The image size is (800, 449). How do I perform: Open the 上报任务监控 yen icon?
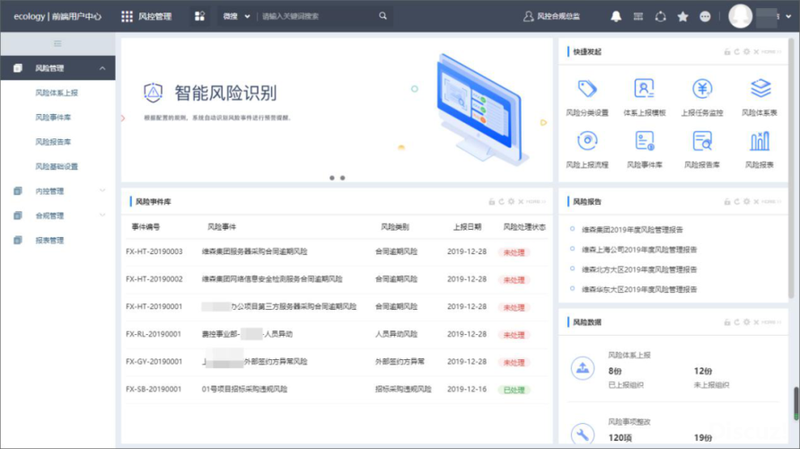[702, 89]
